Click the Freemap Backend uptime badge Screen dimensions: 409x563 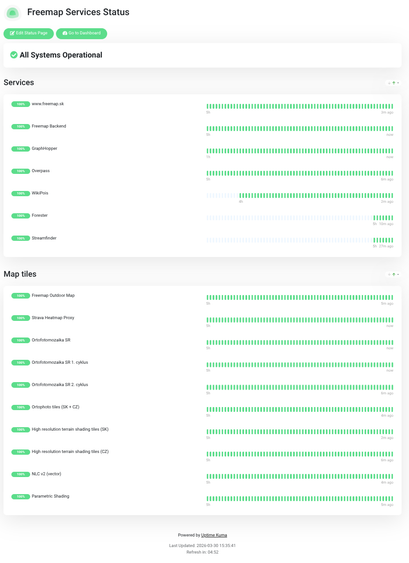[20, 126]
